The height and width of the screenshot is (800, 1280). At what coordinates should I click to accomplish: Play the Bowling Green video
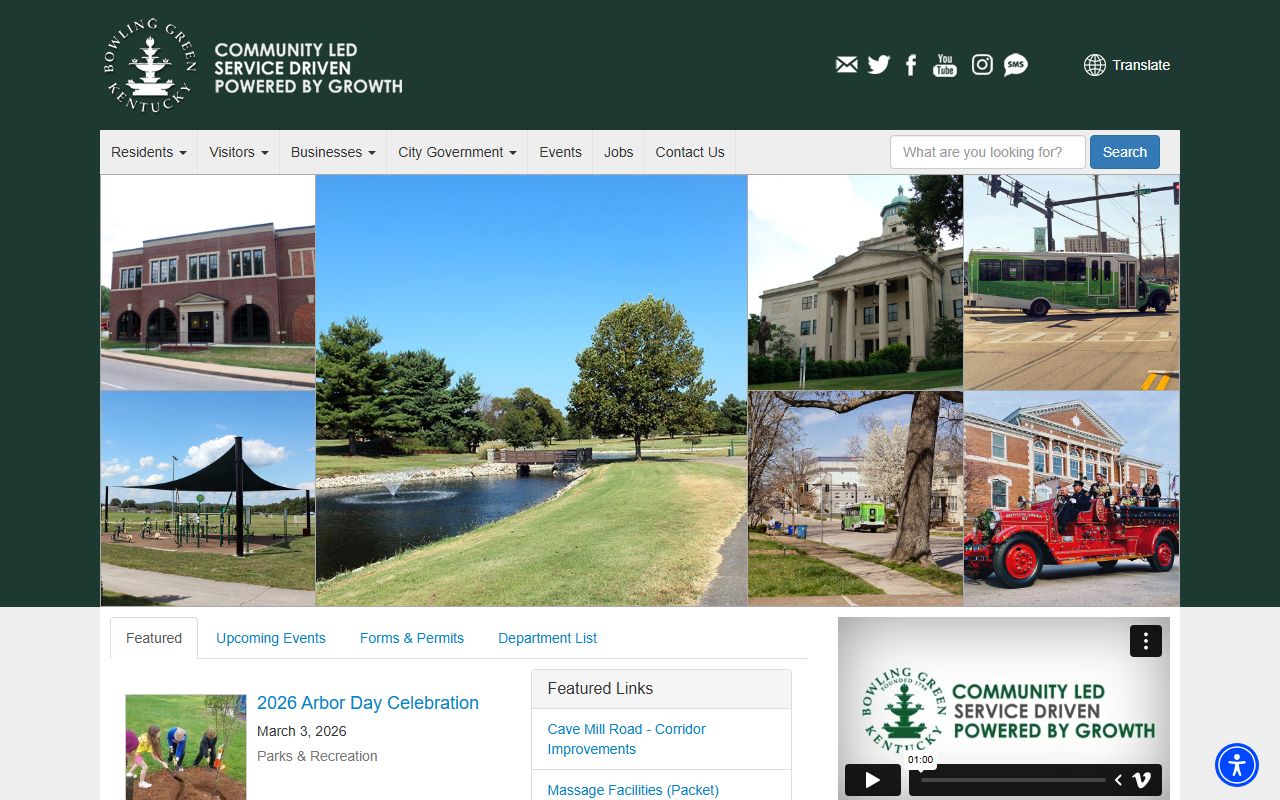(872, 780)
